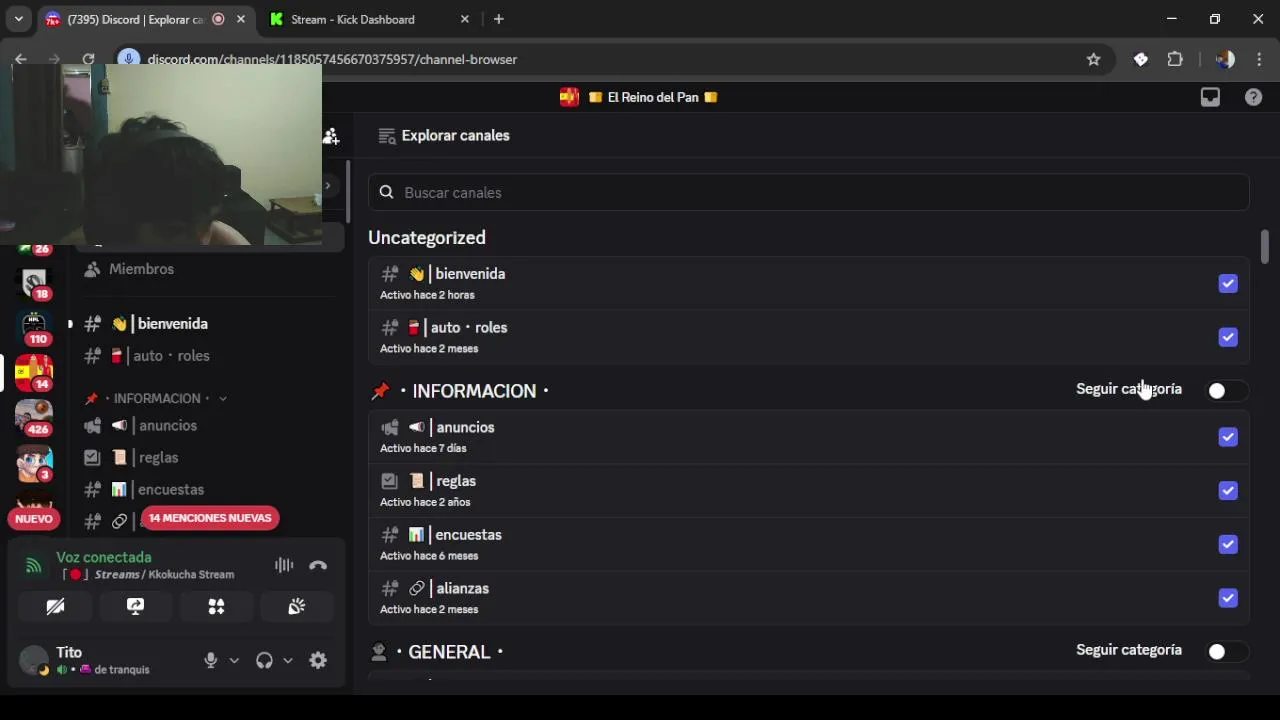Open the browser extensions puzzle icon
Image resolution: width=1280 pixels, height=720 pixels.
1175,59
